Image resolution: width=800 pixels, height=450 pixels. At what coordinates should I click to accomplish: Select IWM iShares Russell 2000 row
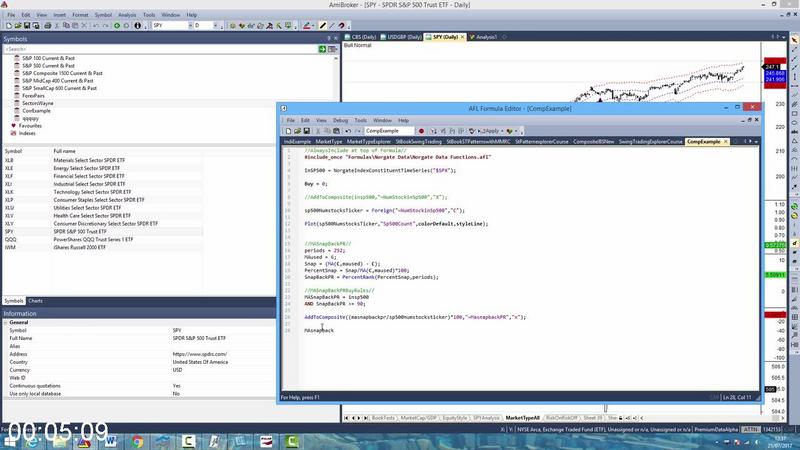pyautogui.click(x=102, y=247)
